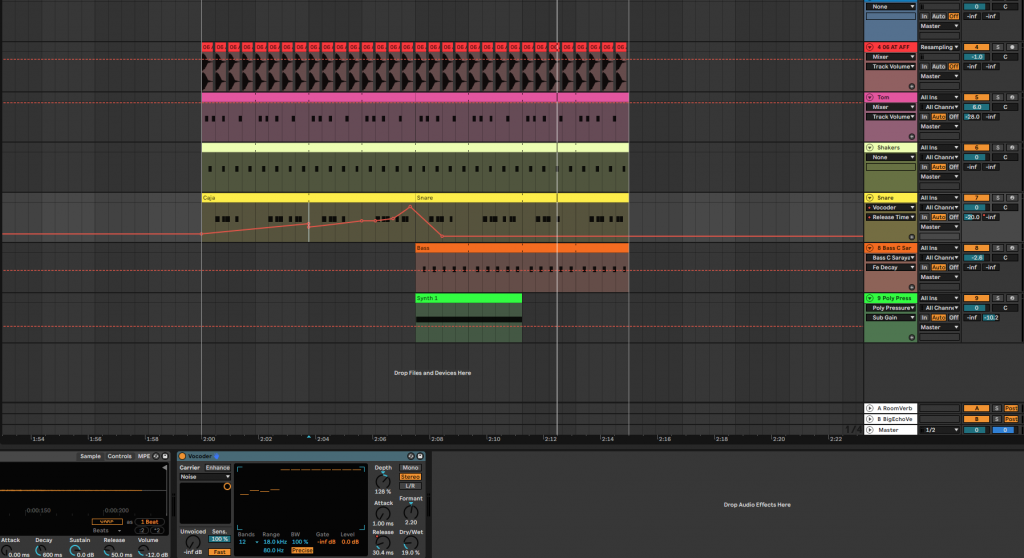Fold the Tom track
1024x558 pixels.
point(869,97)
